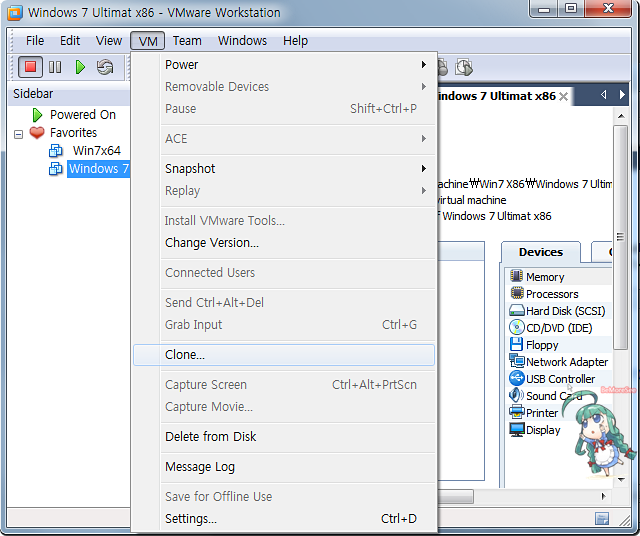Viewport: 640px width, 536px height.
Task: Click the Suspend pause toolbar icon
Action: 55,67
